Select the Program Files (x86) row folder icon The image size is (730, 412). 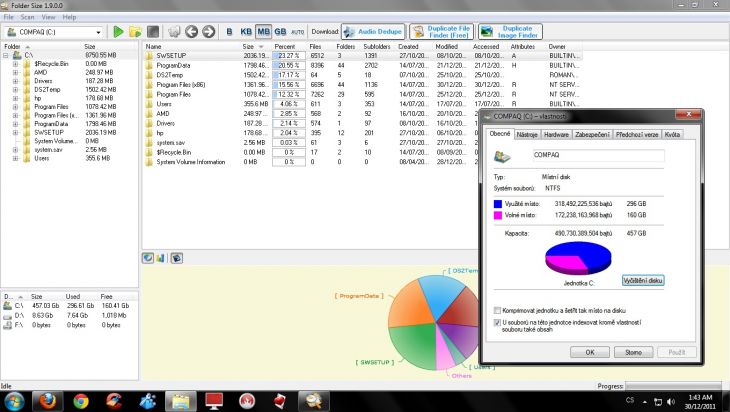click(149, 85)
